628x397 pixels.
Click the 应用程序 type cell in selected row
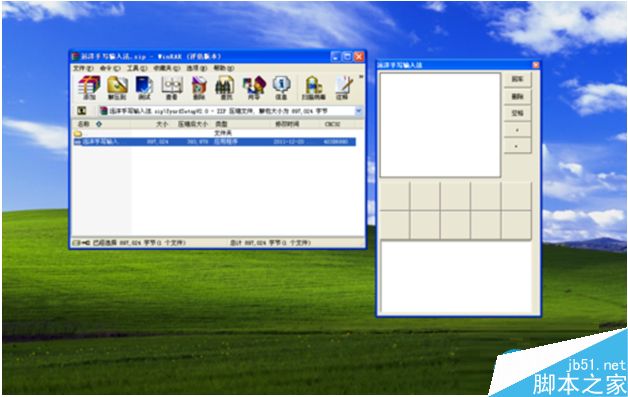(226, 142)
